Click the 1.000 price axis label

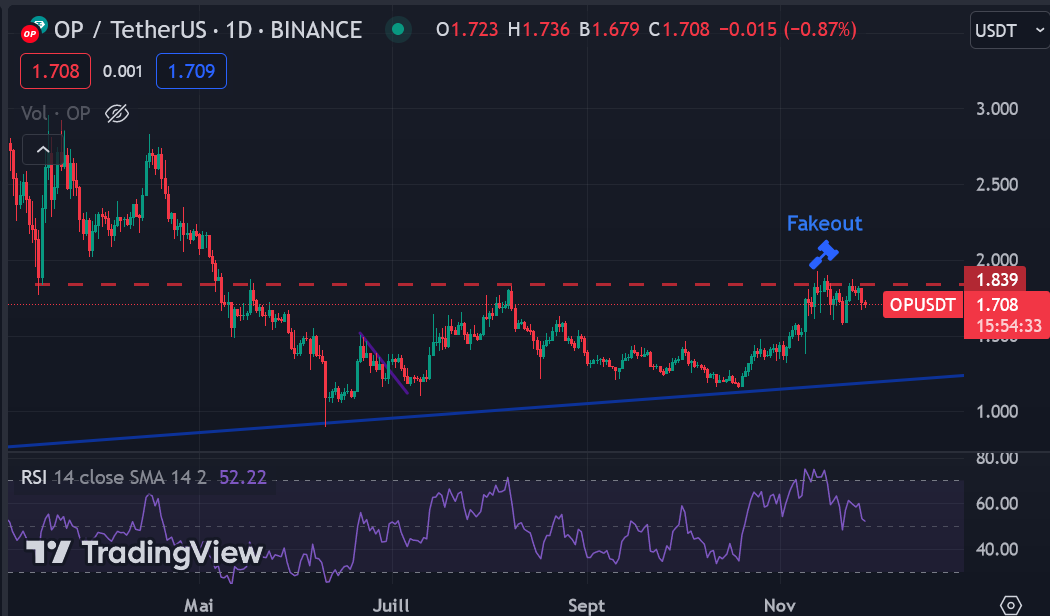pyautogui.click(x=996, y=411)
